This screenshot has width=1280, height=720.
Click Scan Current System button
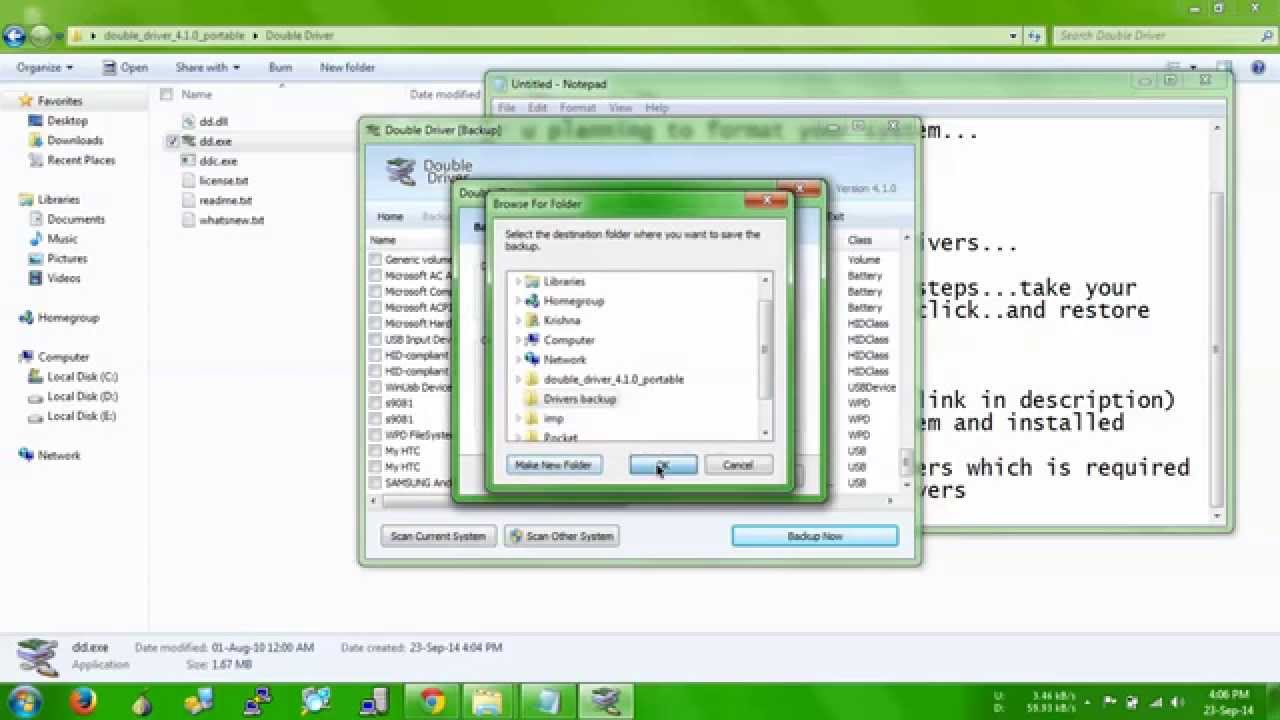click(x=438, y=536)
